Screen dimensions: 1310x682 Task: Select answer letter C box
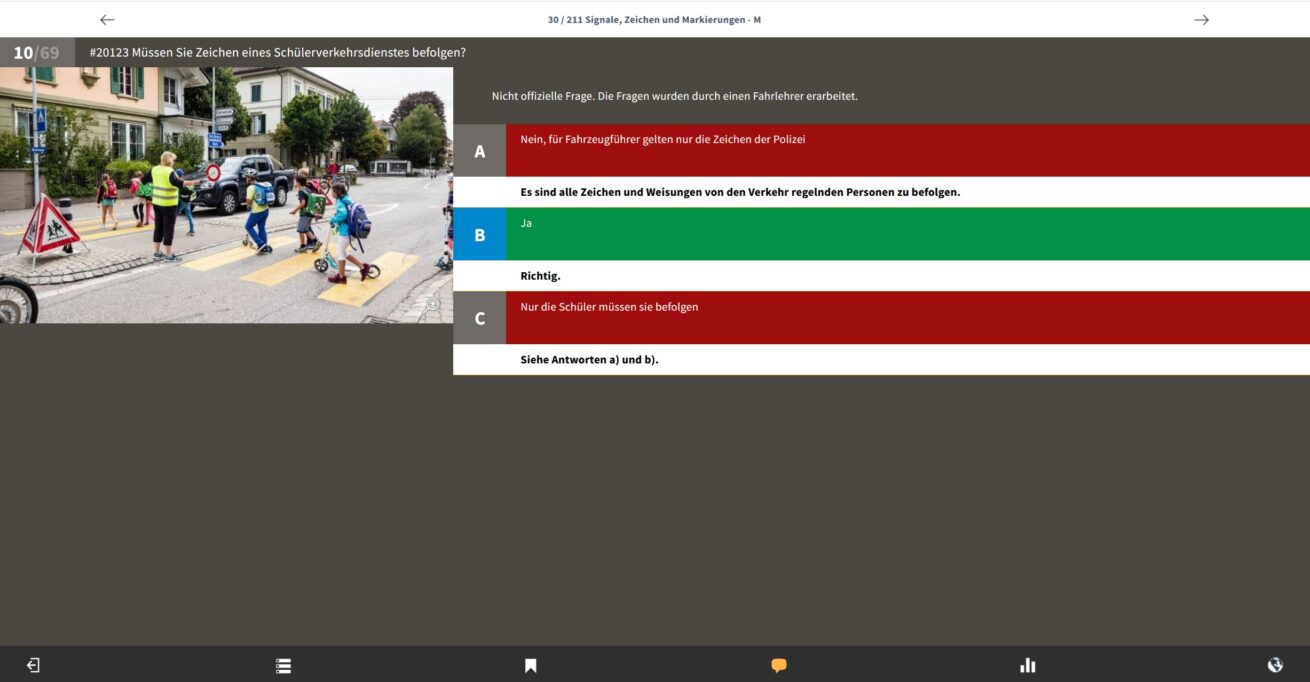479,318
